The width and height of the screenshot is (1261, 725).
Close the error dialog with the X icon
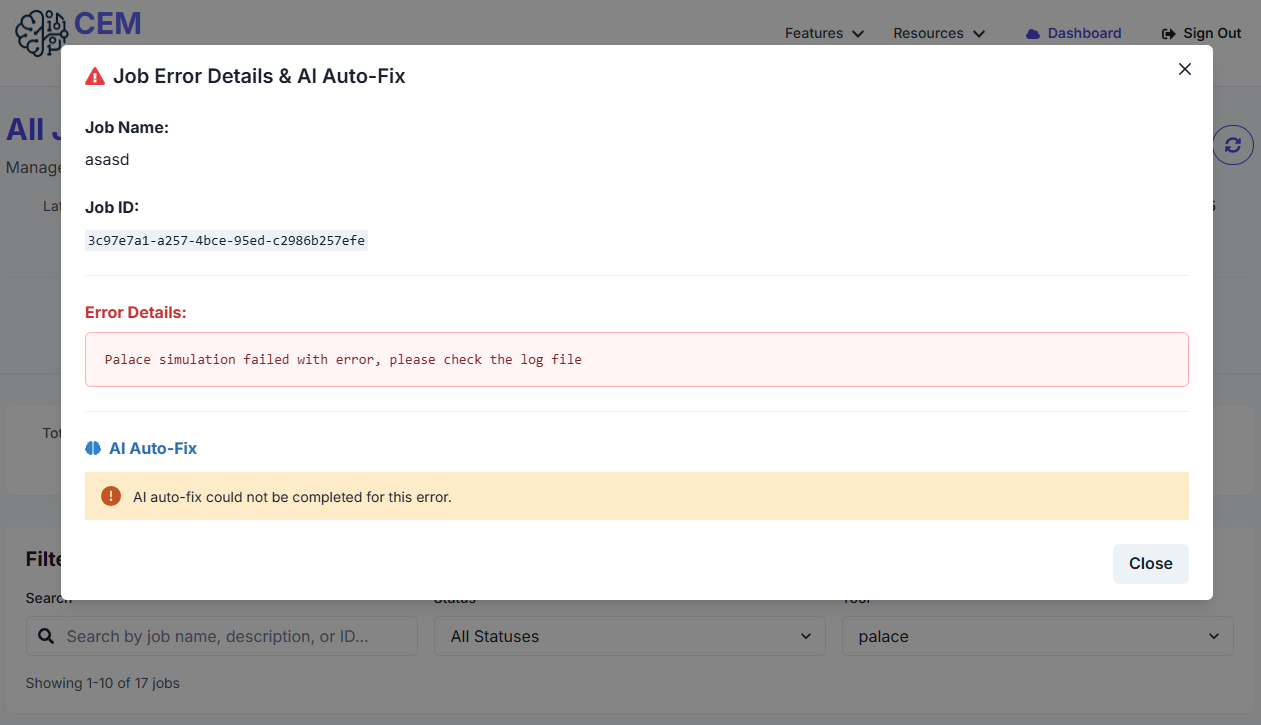coord(1185,69)
